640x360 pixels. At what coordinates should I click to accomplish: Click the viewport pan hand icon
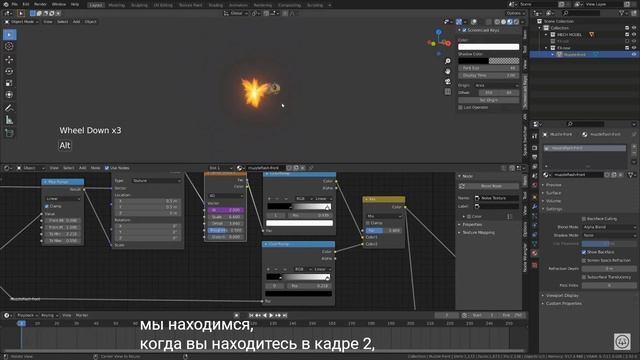pyautogui.click(x=448, y=71)
